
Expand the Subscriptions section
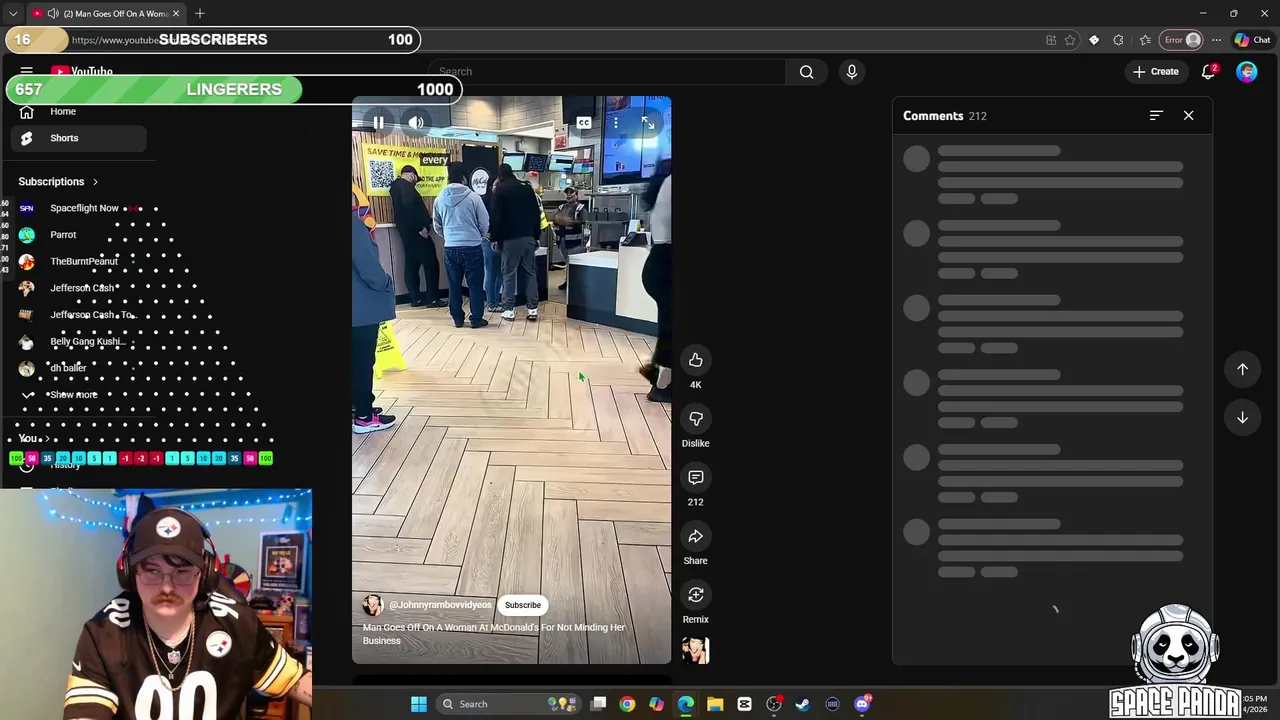pyautogui.click(x=58, y=182)
